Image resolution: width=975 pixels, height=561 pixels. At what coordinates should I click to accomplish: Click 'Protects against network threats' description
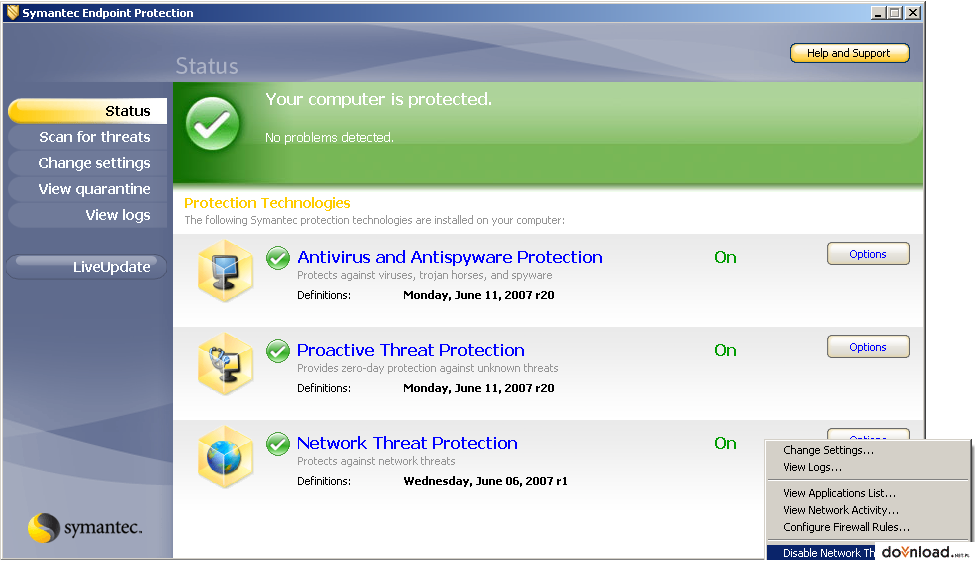pos(376,461)
